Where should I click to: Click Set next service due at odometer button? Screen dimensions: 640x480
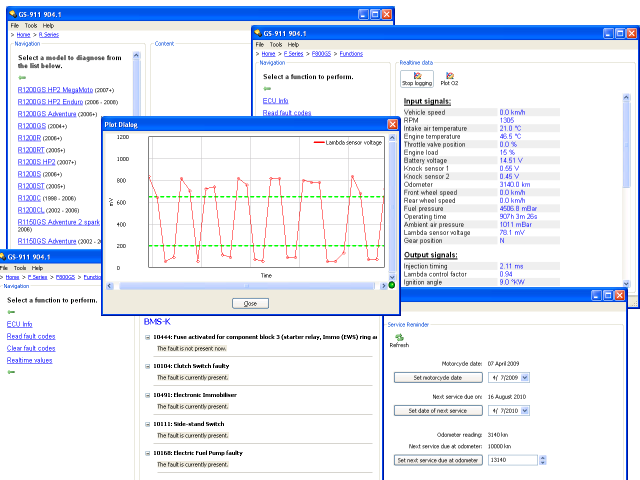[x=438, y=460]
